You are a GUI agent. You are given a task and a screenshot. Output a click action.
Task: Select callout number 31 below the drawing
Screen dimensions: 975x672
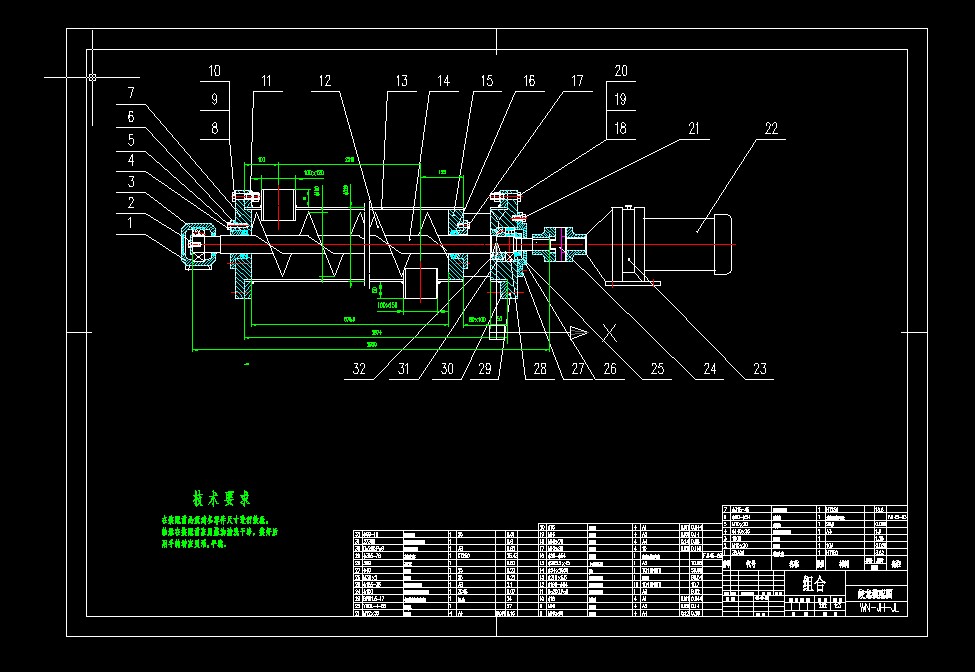pyautogui.click(x=404, y=369)
